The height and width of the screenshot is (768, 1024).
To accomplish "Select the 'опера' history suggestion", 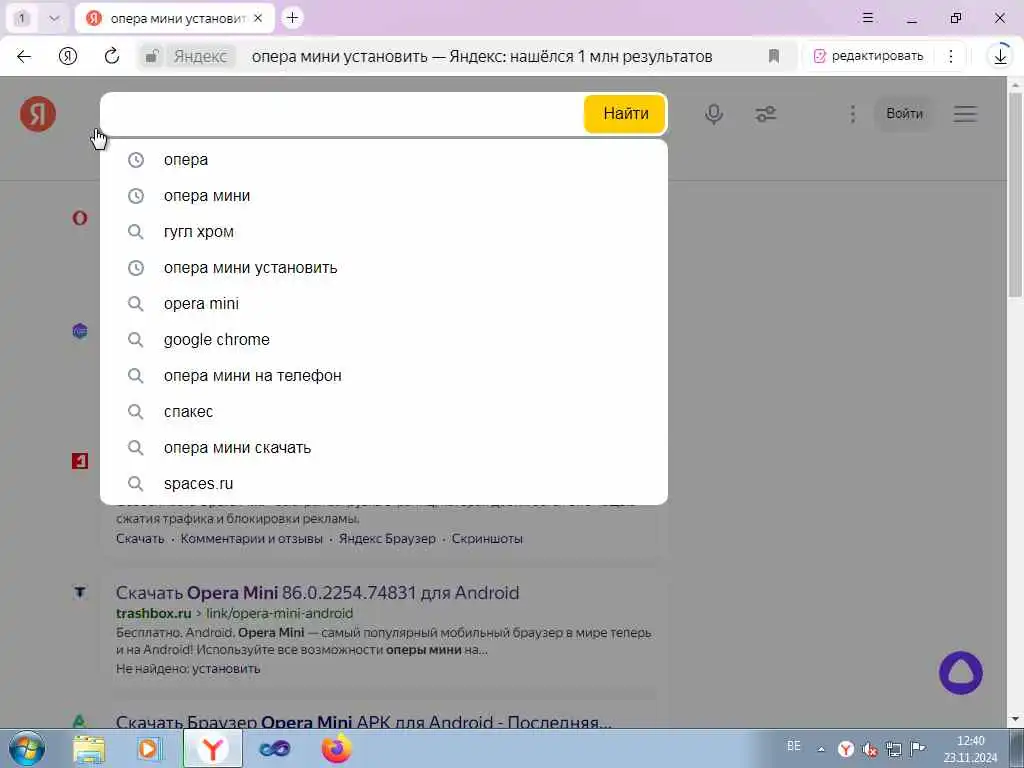I will (384, 159).
